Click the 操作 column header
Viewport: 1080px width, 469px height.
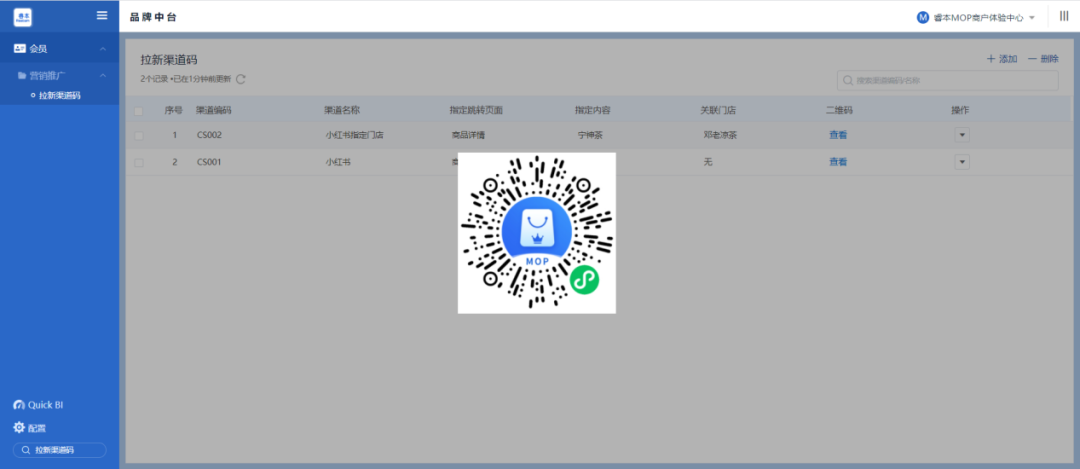coord(960,110)
